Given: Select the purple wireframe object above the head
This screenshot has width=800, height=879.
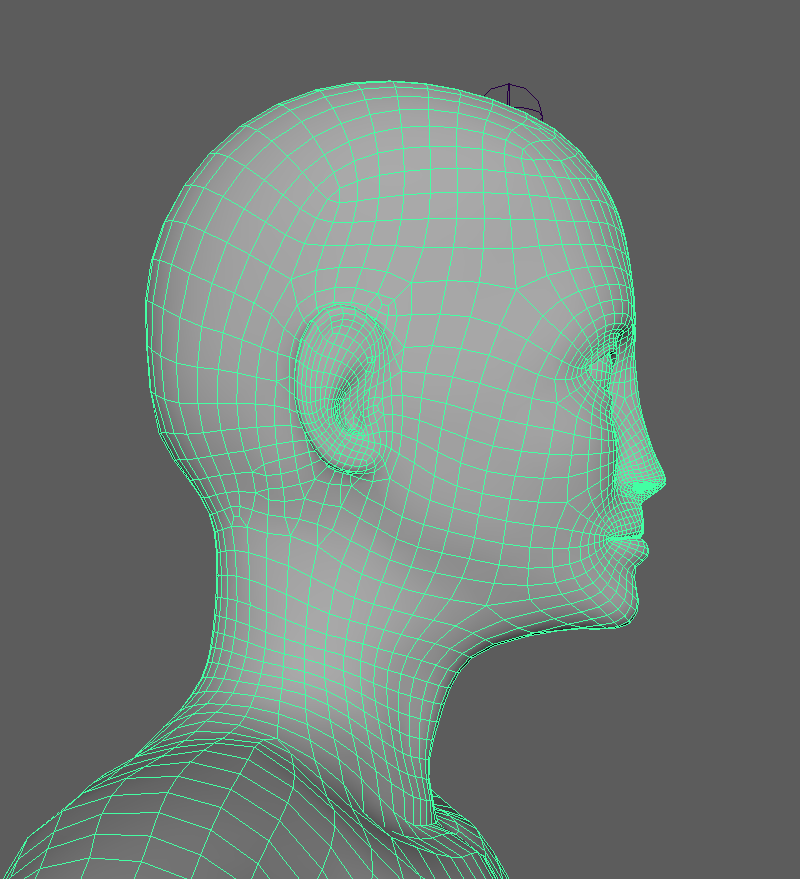Looking at the screenshot, I should coord(515,101).
